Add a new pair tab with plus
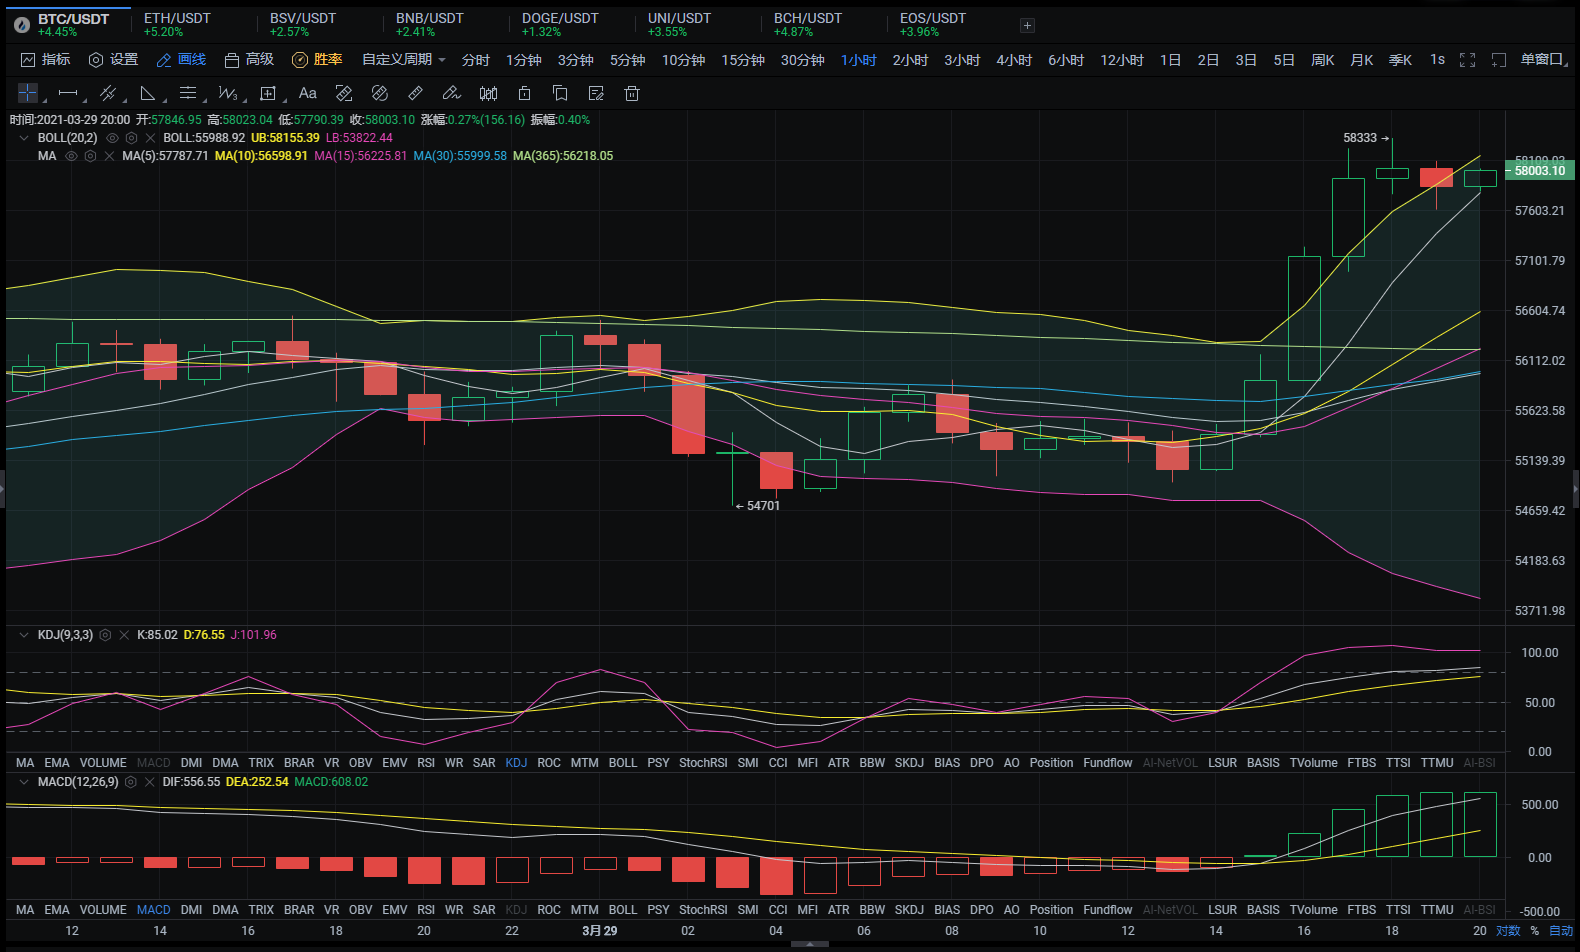 point(1027,25)
